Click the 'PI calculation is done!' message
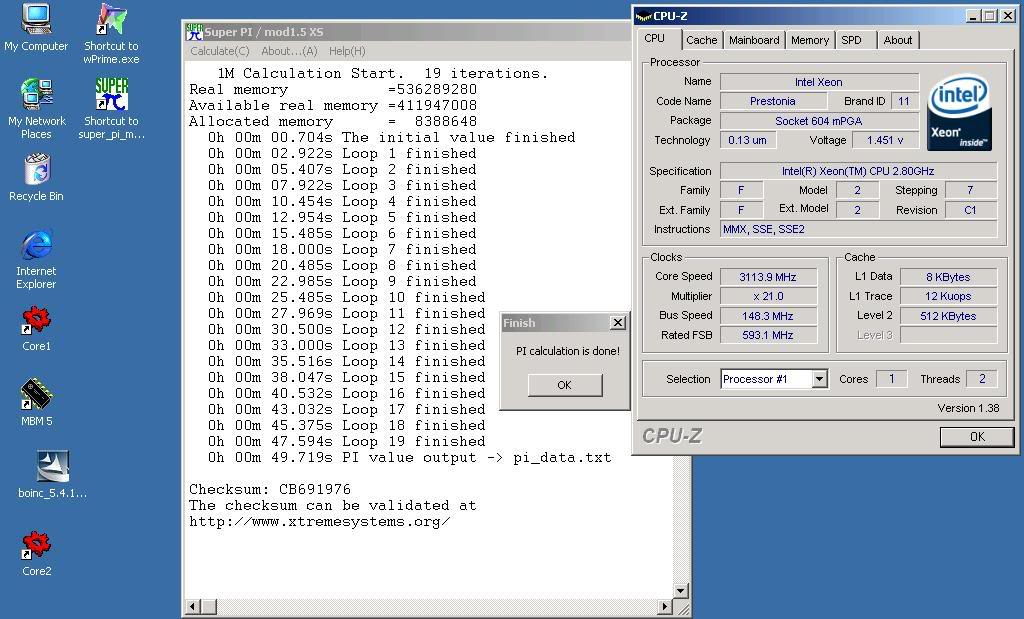Image resolution: width=1024 pixels, height=619 pixels. (x=568, y=351)
